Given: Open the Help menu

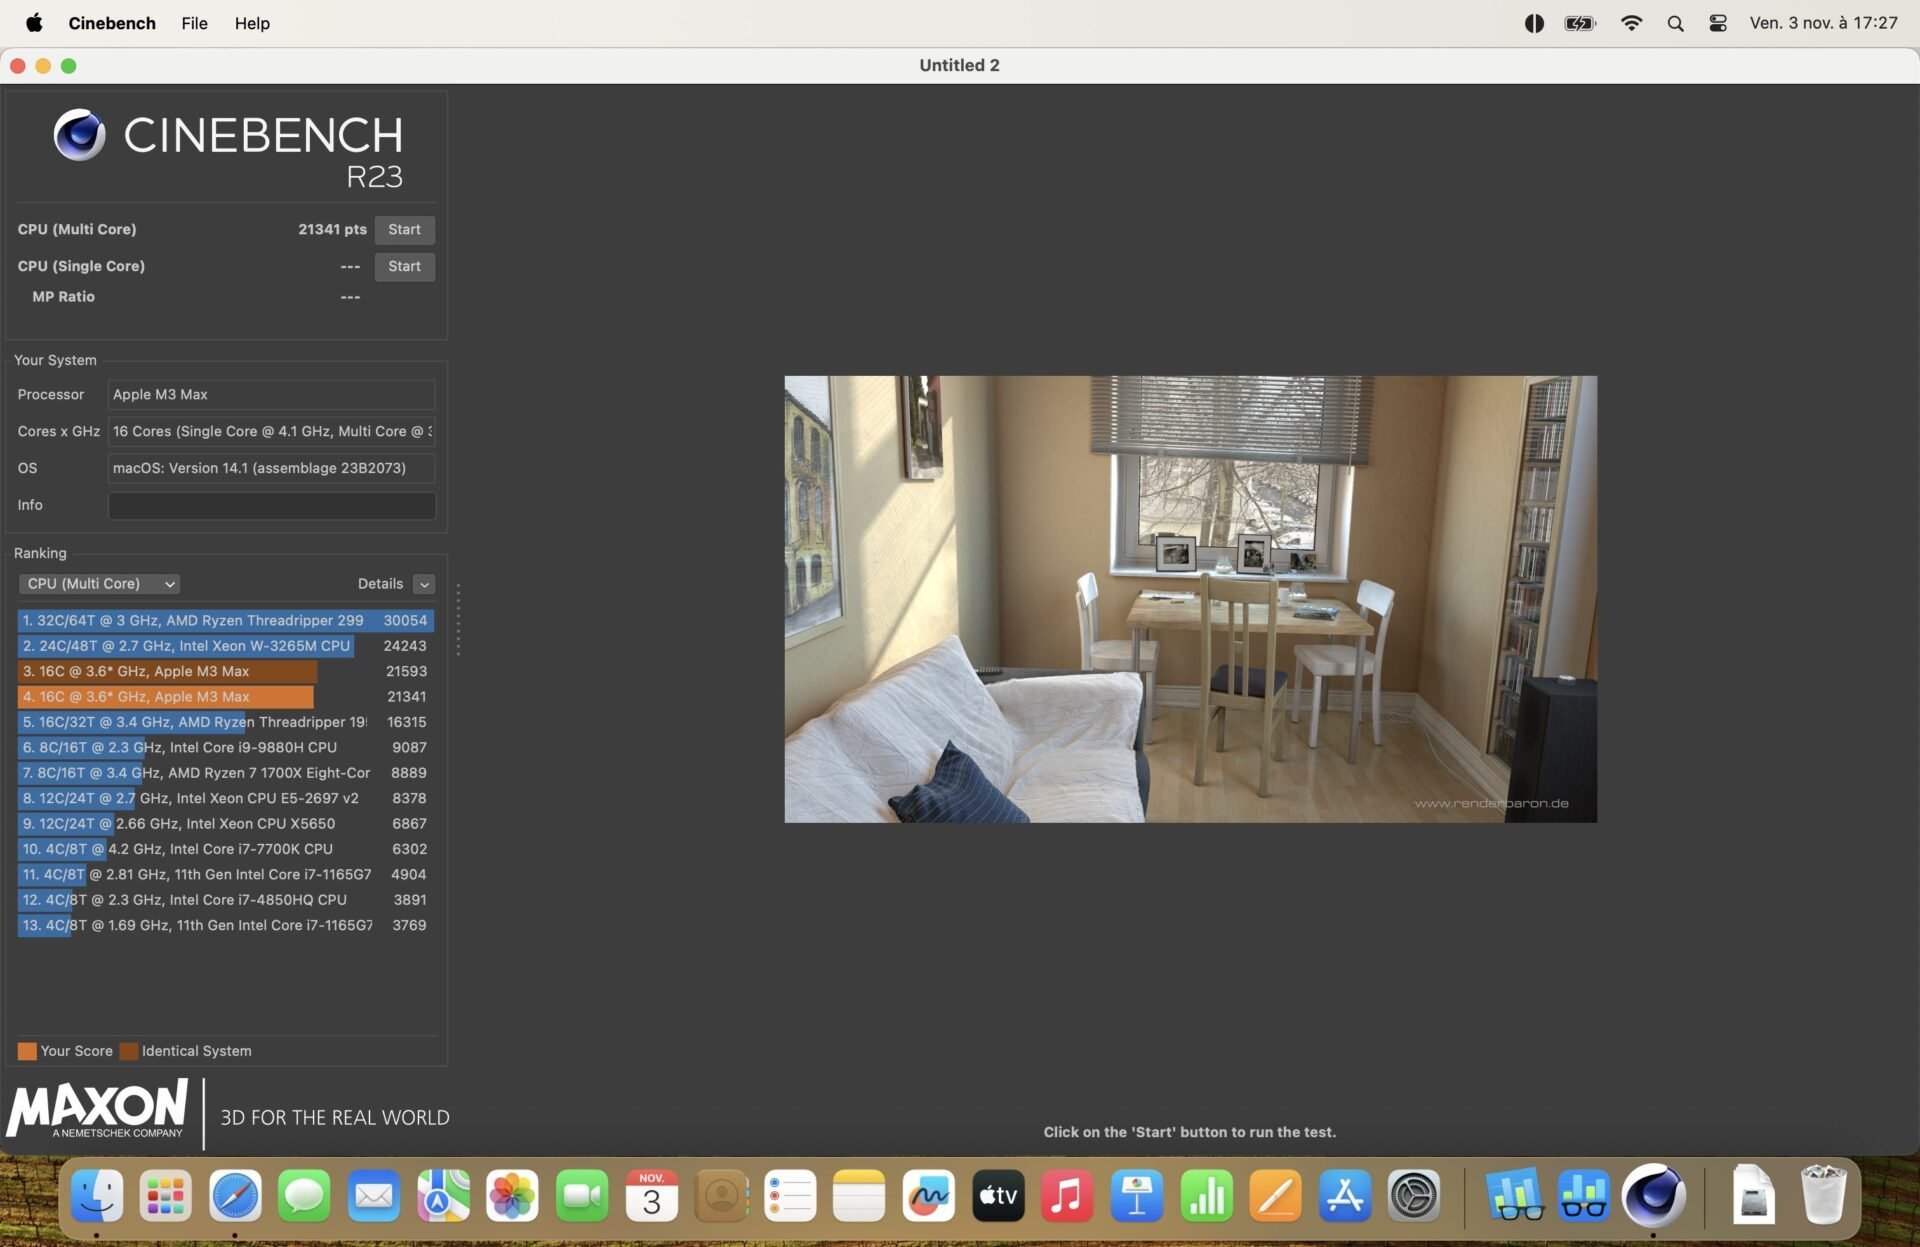Looking at the screenshot, I should tap(252, 23).
